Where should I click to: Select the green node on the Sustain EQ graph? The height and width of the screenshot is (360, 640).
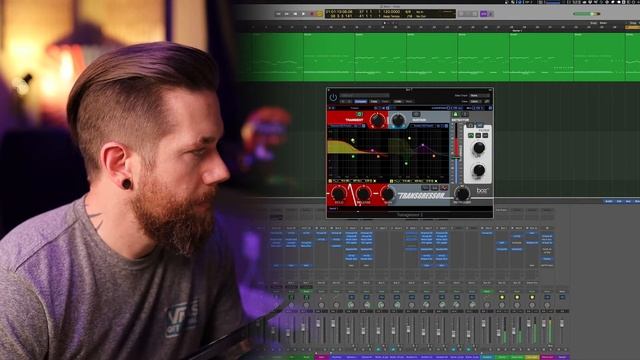point(406,163)
